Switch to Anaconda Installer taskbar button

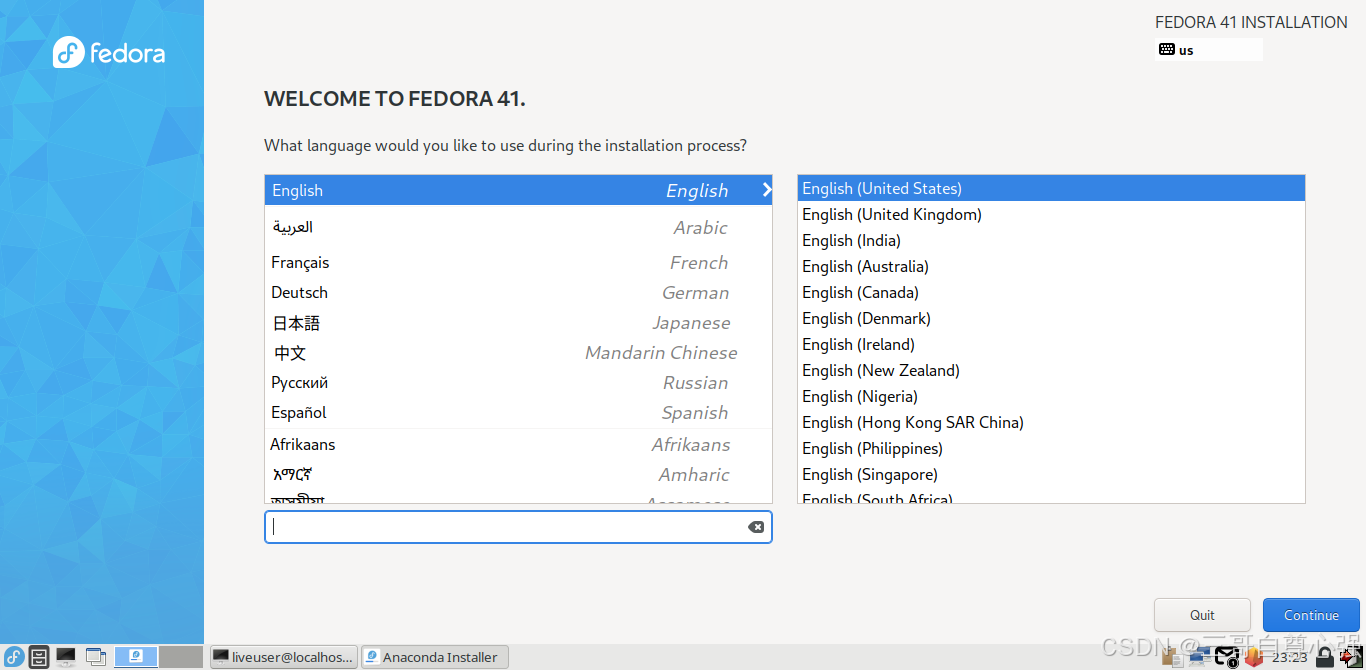(x=434, y=657)
